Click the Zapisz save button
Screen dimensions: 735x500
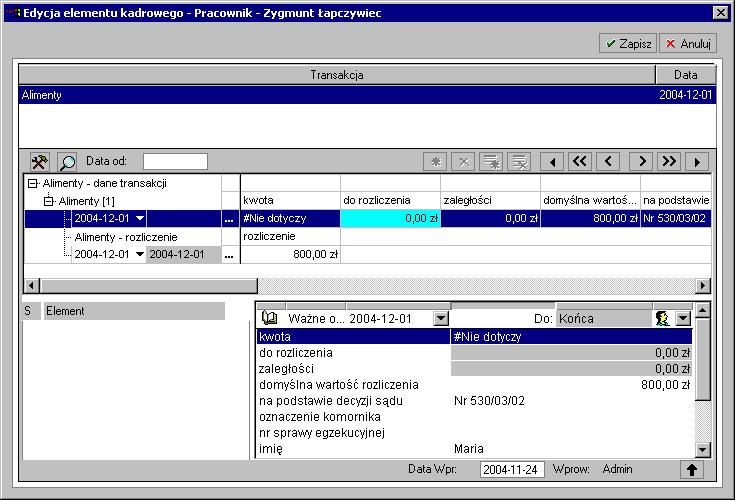[628, 44]
